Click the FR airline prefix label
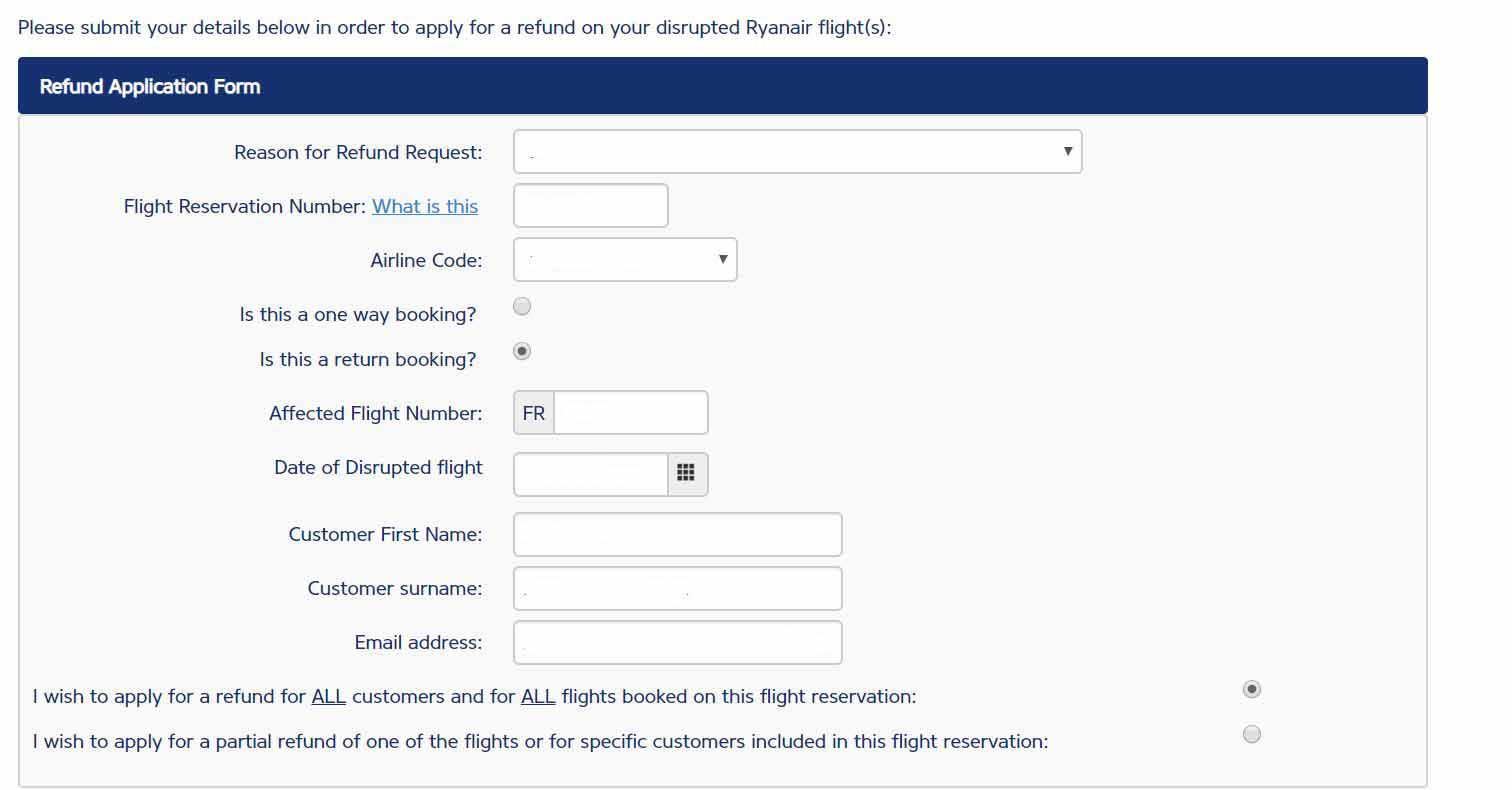 point(533,412)
